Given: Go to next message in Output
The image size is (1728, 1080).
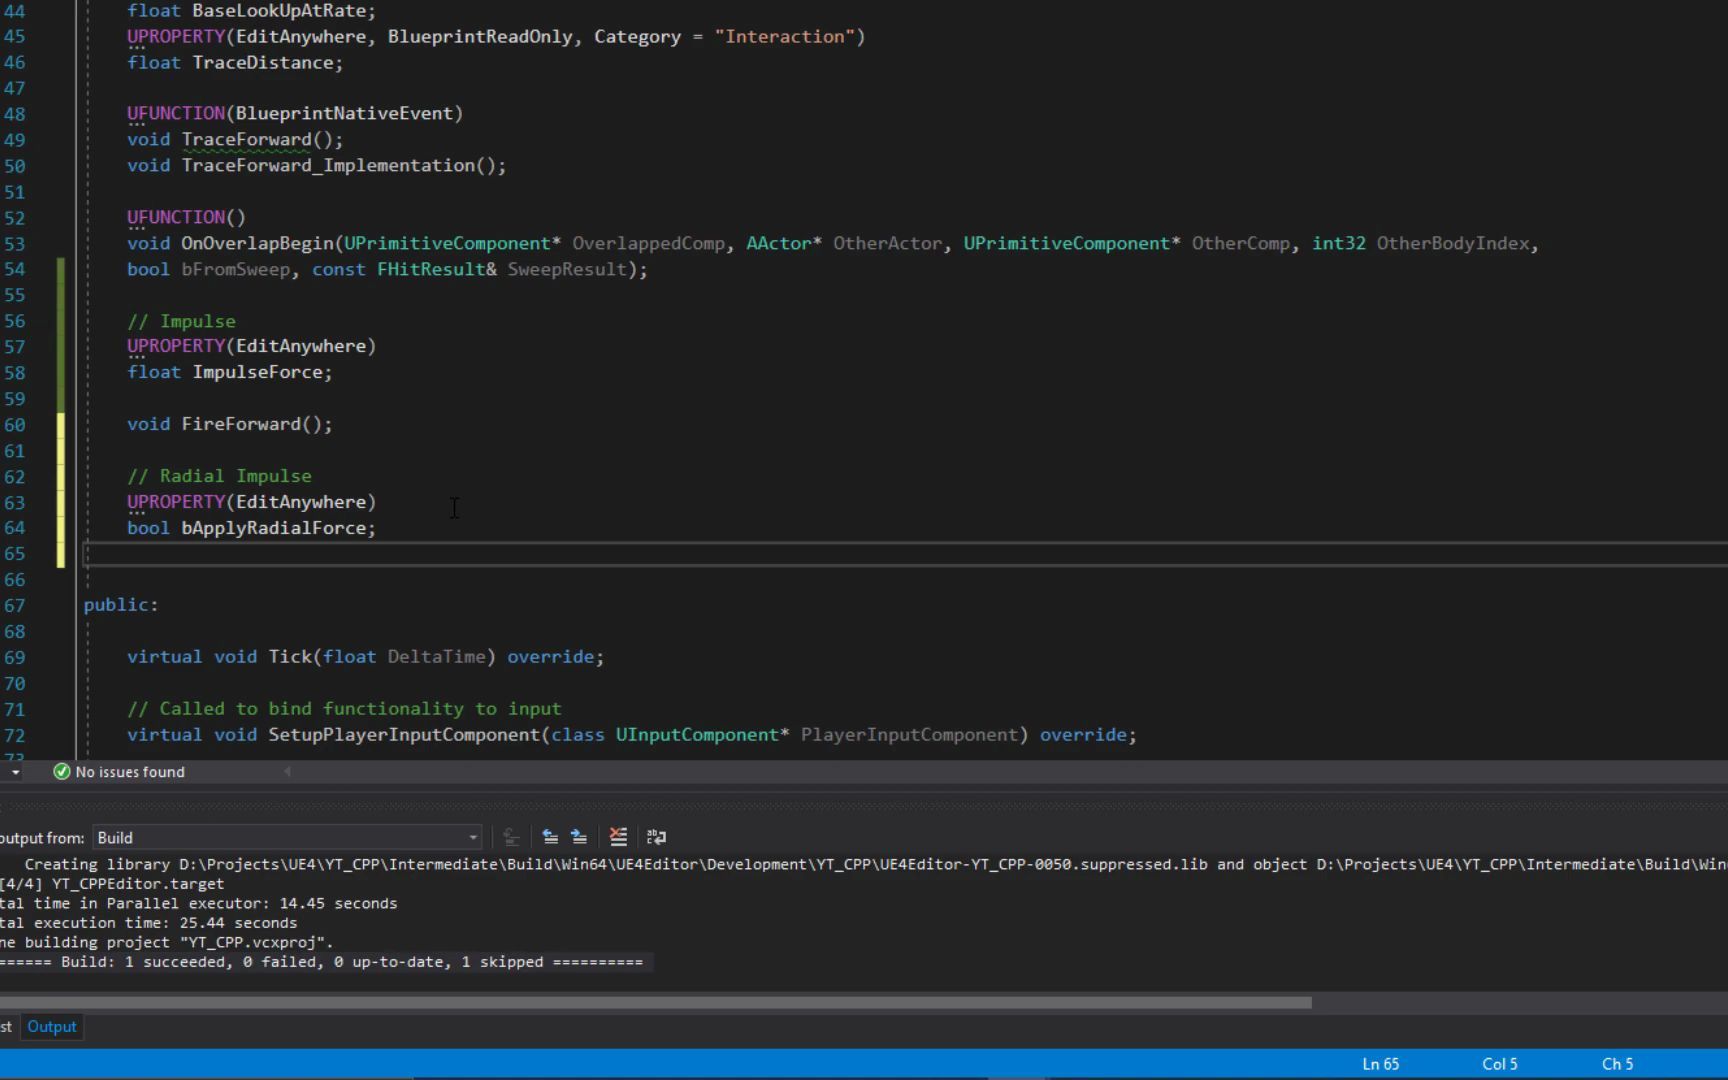Looking at the screenshot, I should tap(579, 837).
